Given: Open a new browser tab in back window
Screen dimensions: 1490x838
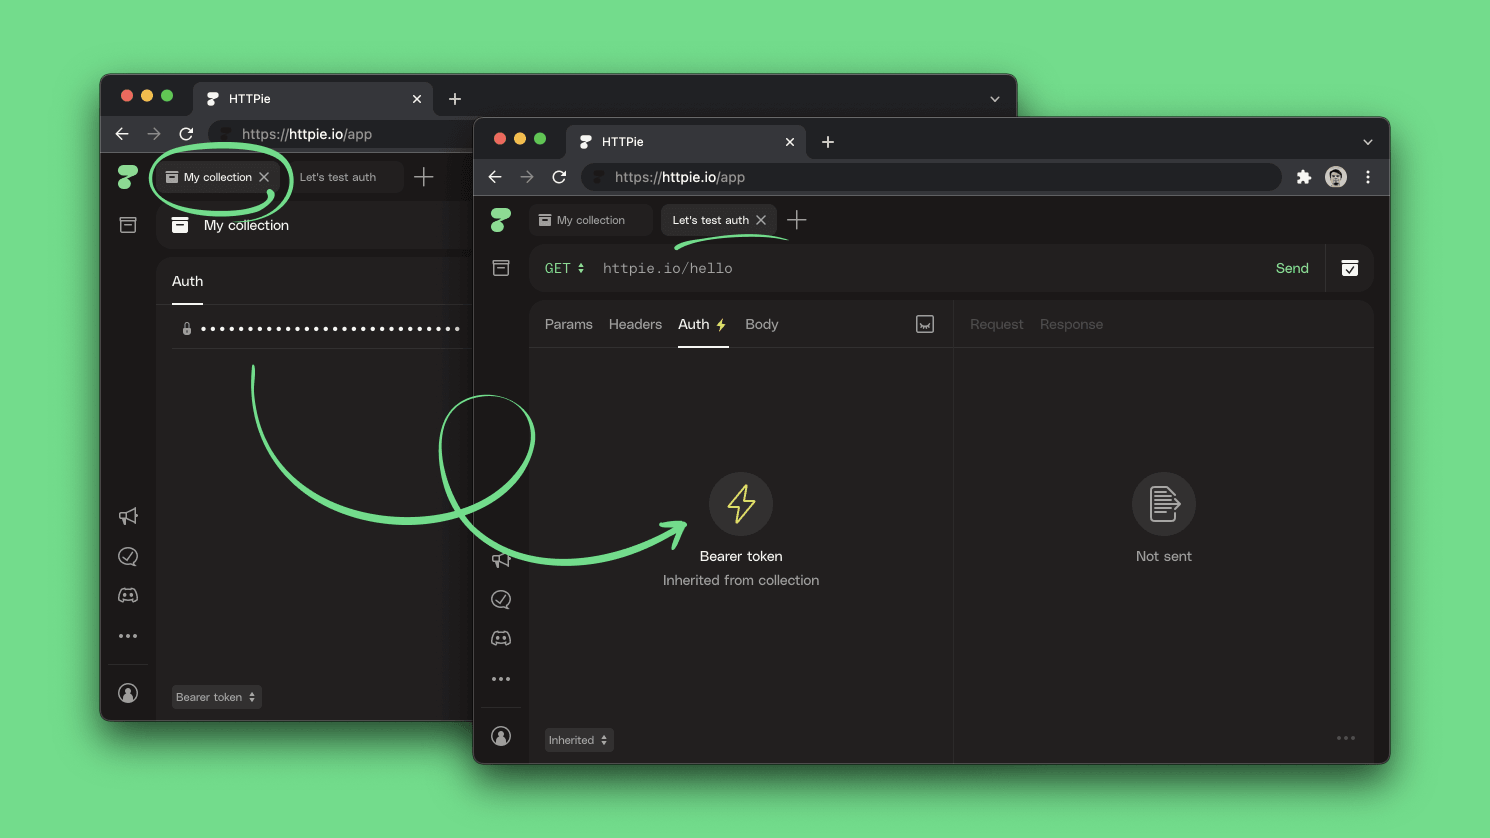Looking at the screenshot, I should tap(455, 99).
